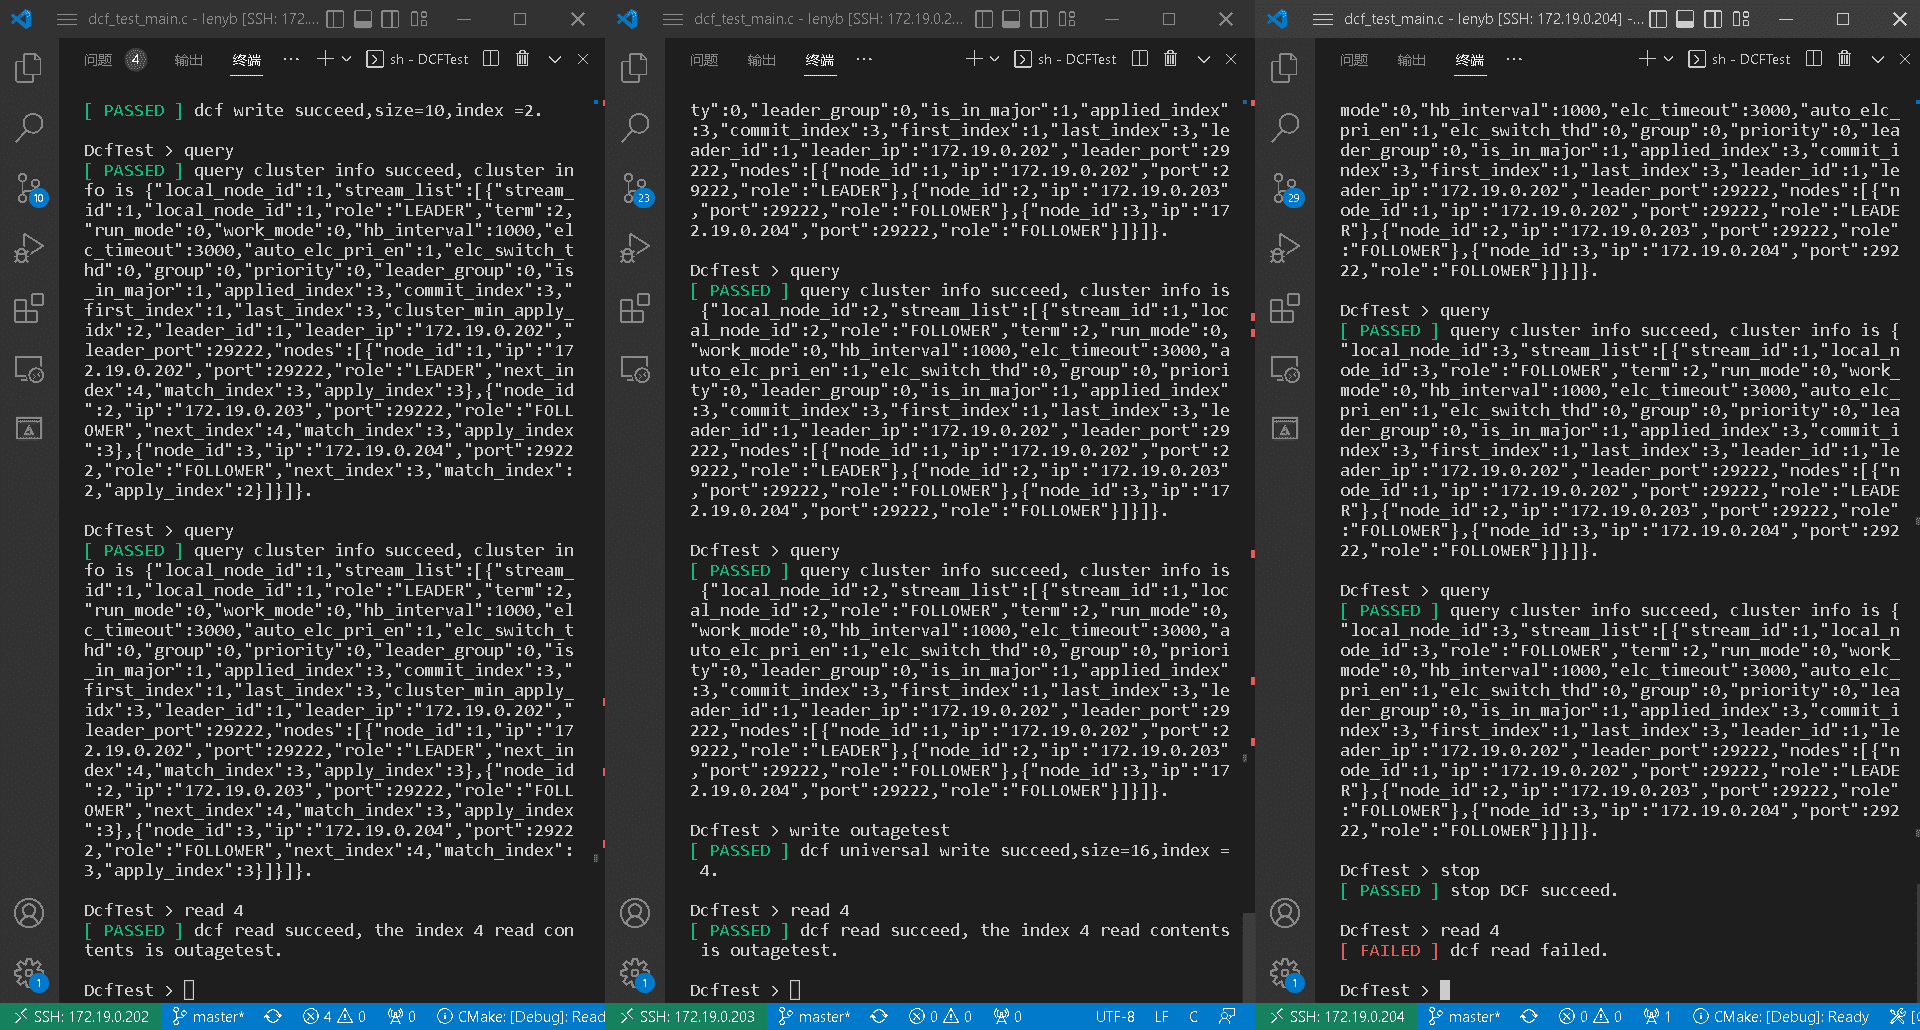The height and width of the screenshot is (1030, 1920).
Task: Open Manage gear in left window
Action: click(x=29, y=972)
